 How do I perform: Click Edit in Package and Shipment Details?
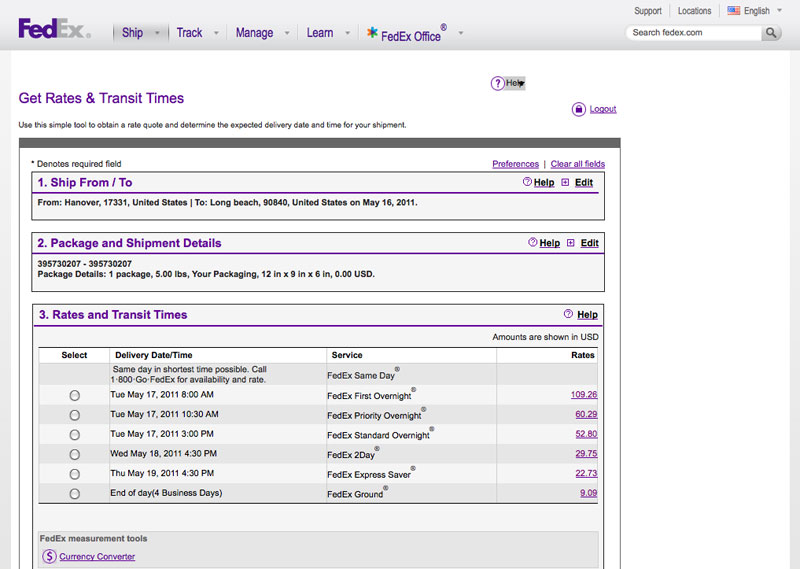[589, 243]
